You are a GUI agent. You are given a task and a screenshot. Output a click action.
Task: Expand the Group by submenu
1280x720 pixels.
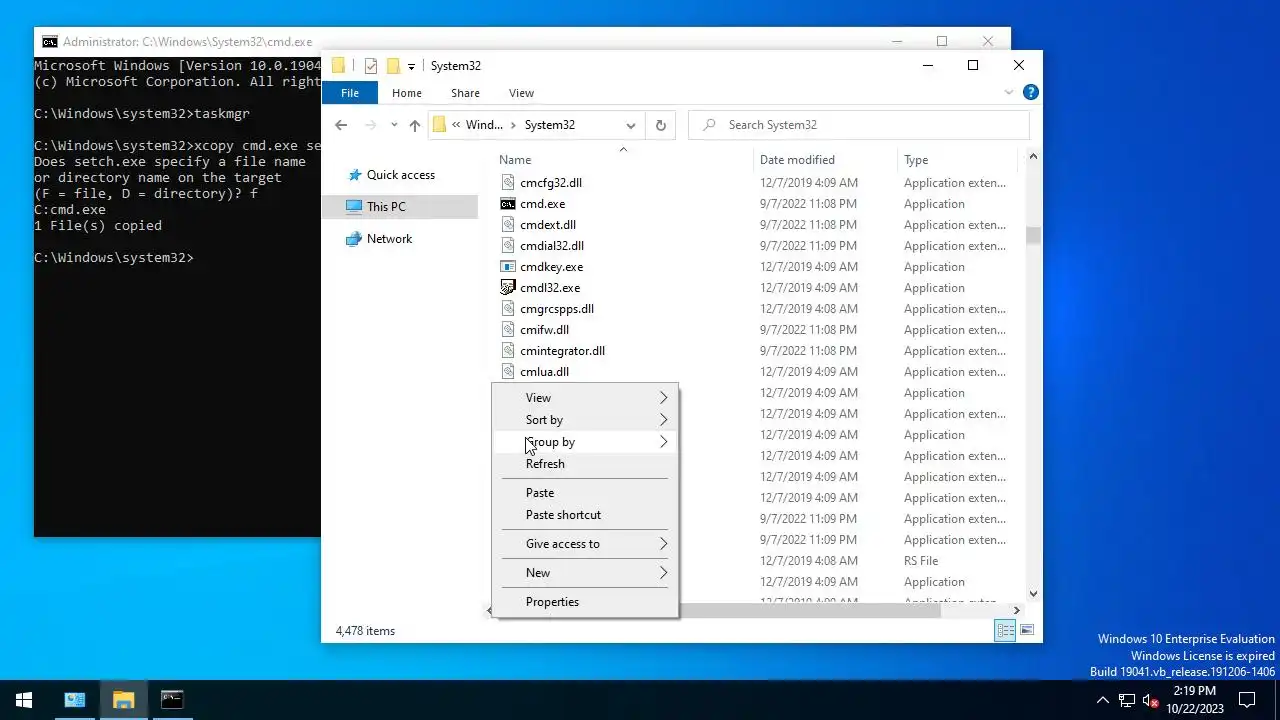[663, 442]
